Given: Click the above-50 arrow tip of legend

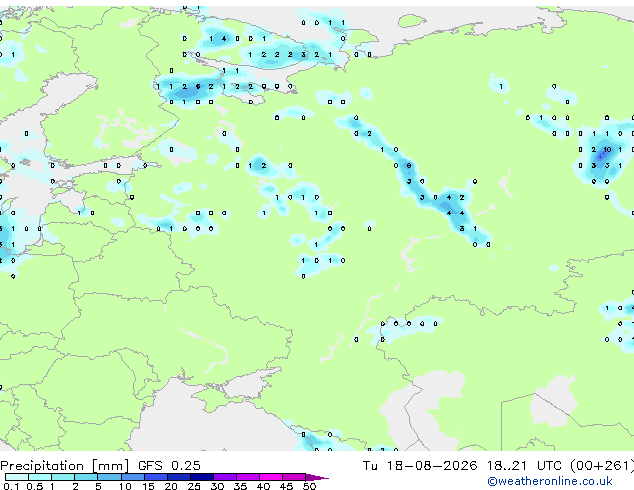Looking at the screenshot, I should click(x=317, y=477).
